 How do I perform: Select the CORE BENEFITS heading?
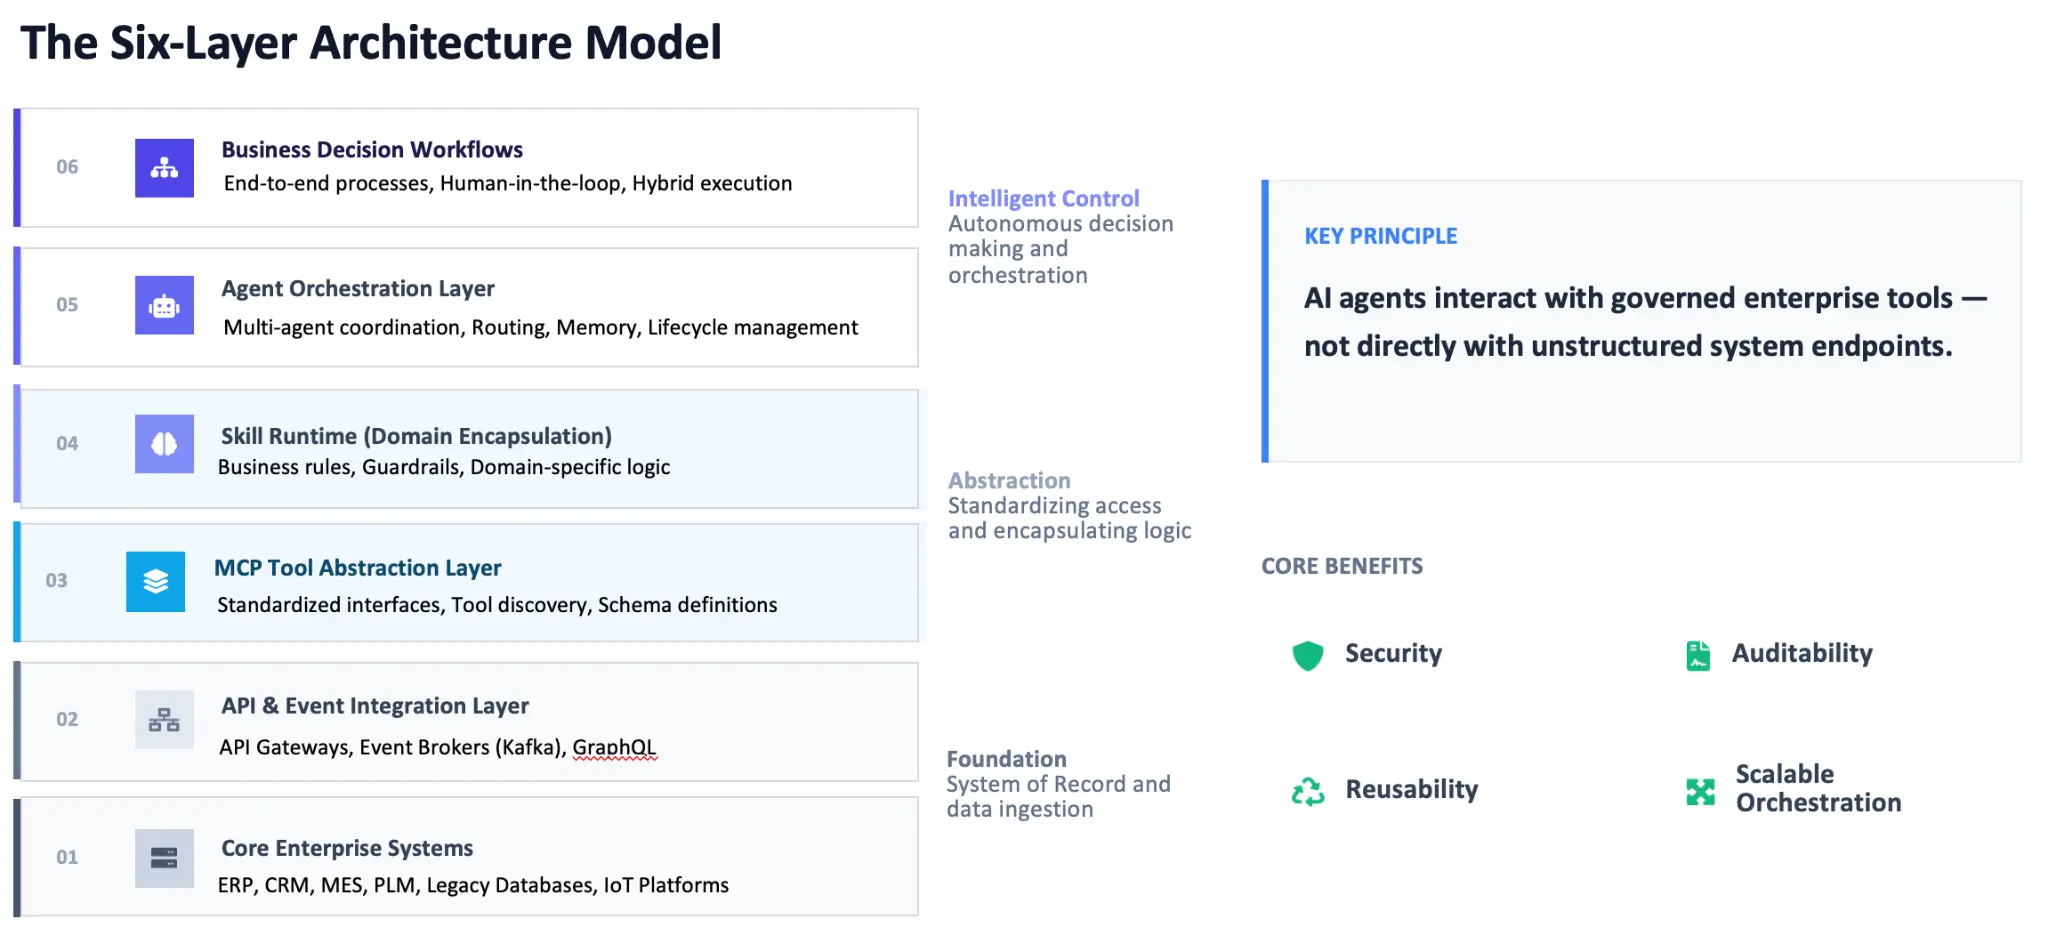pyautogui.click(x=1341, y=566)
